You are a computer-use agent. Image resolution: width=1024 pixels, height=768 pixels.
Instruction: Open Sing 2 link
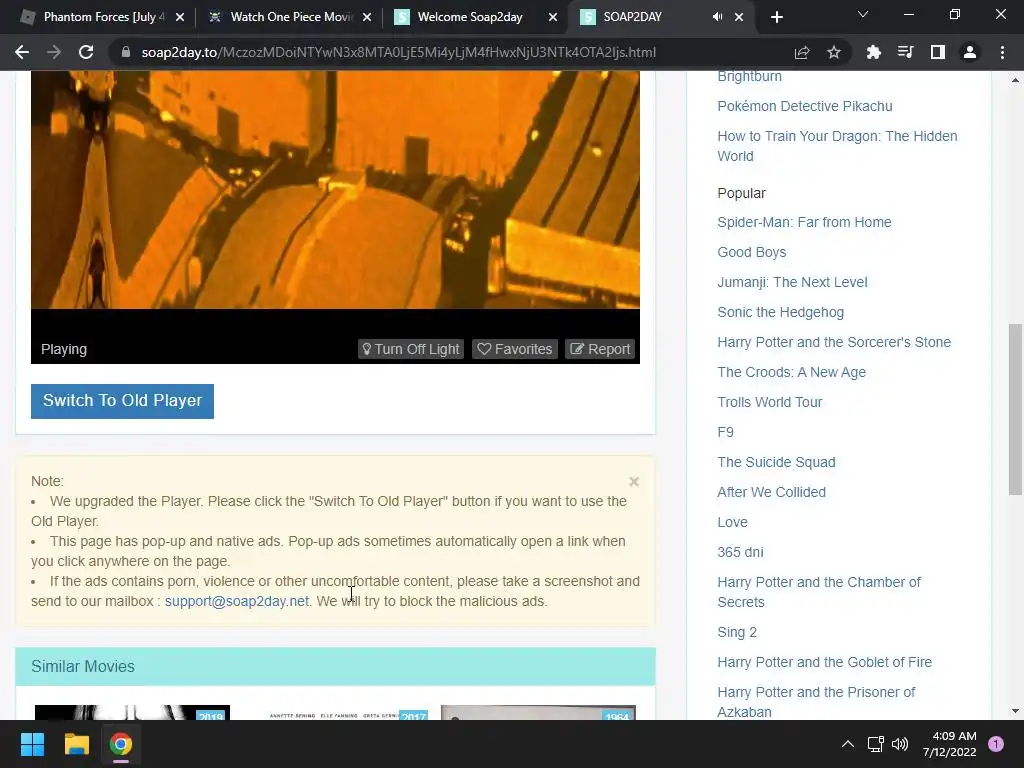tap(737, 633)
